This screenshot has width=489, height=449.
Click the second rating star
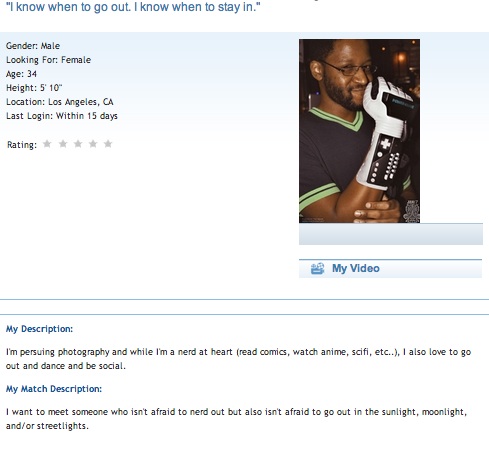pyautogui.click(x=63, y=144)
